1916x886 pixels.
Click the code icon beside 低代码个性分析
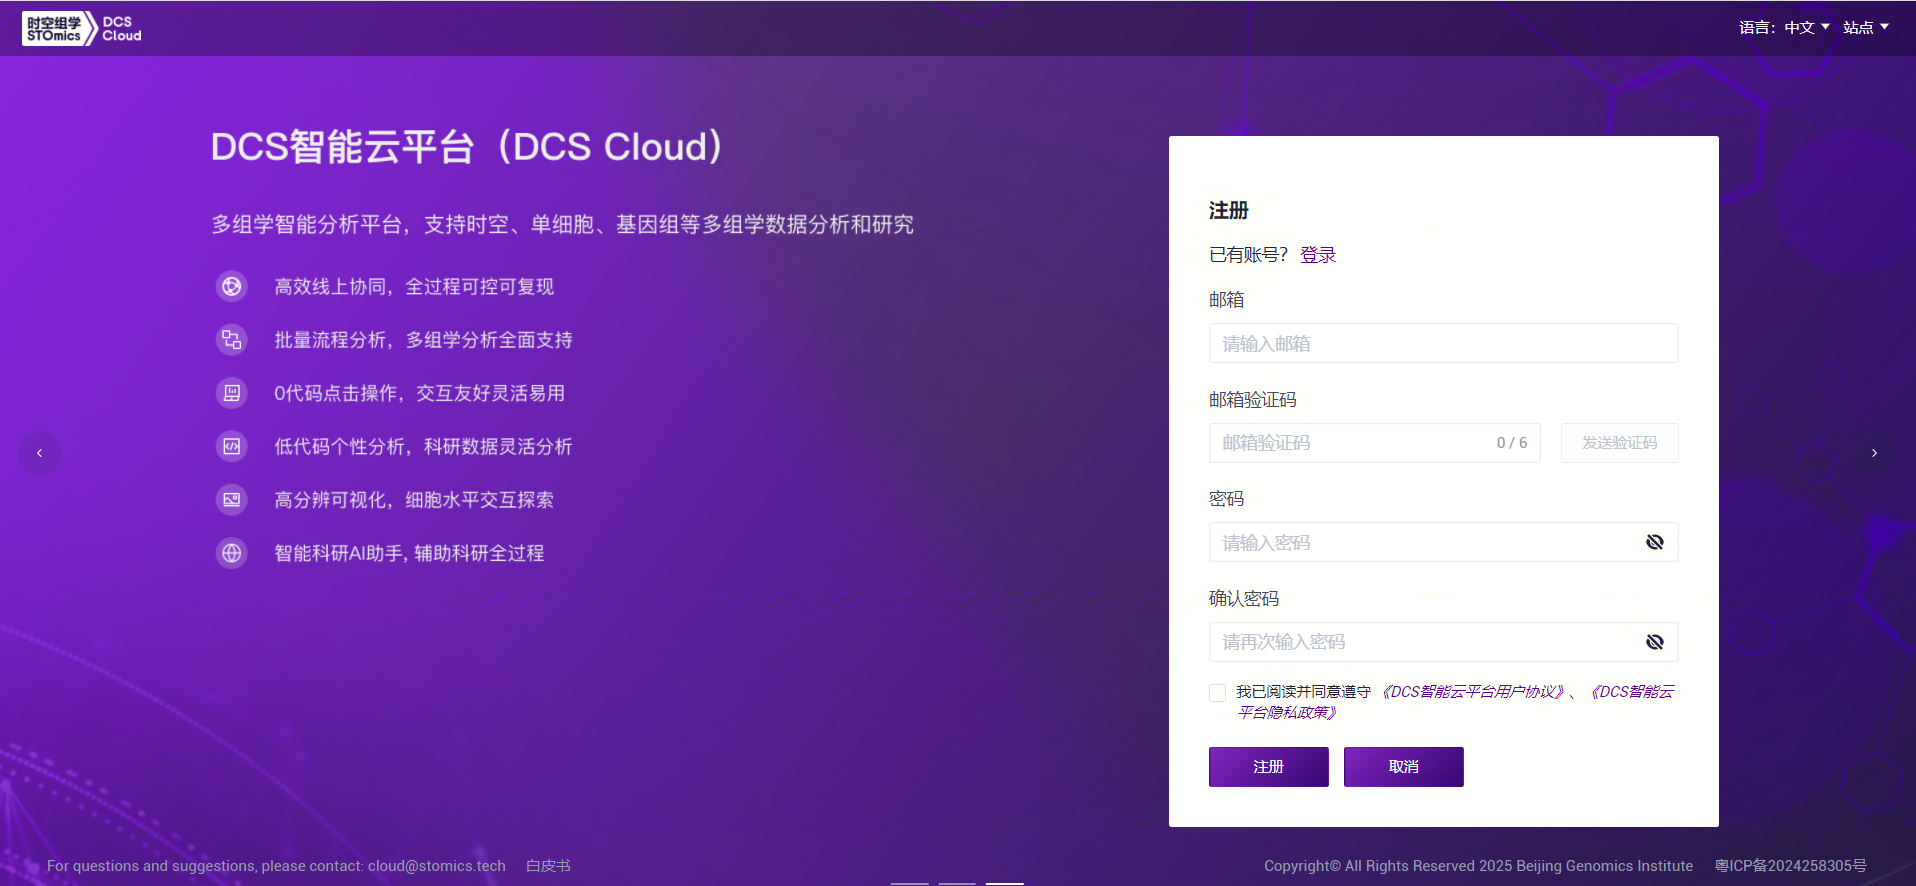[232, 446]
